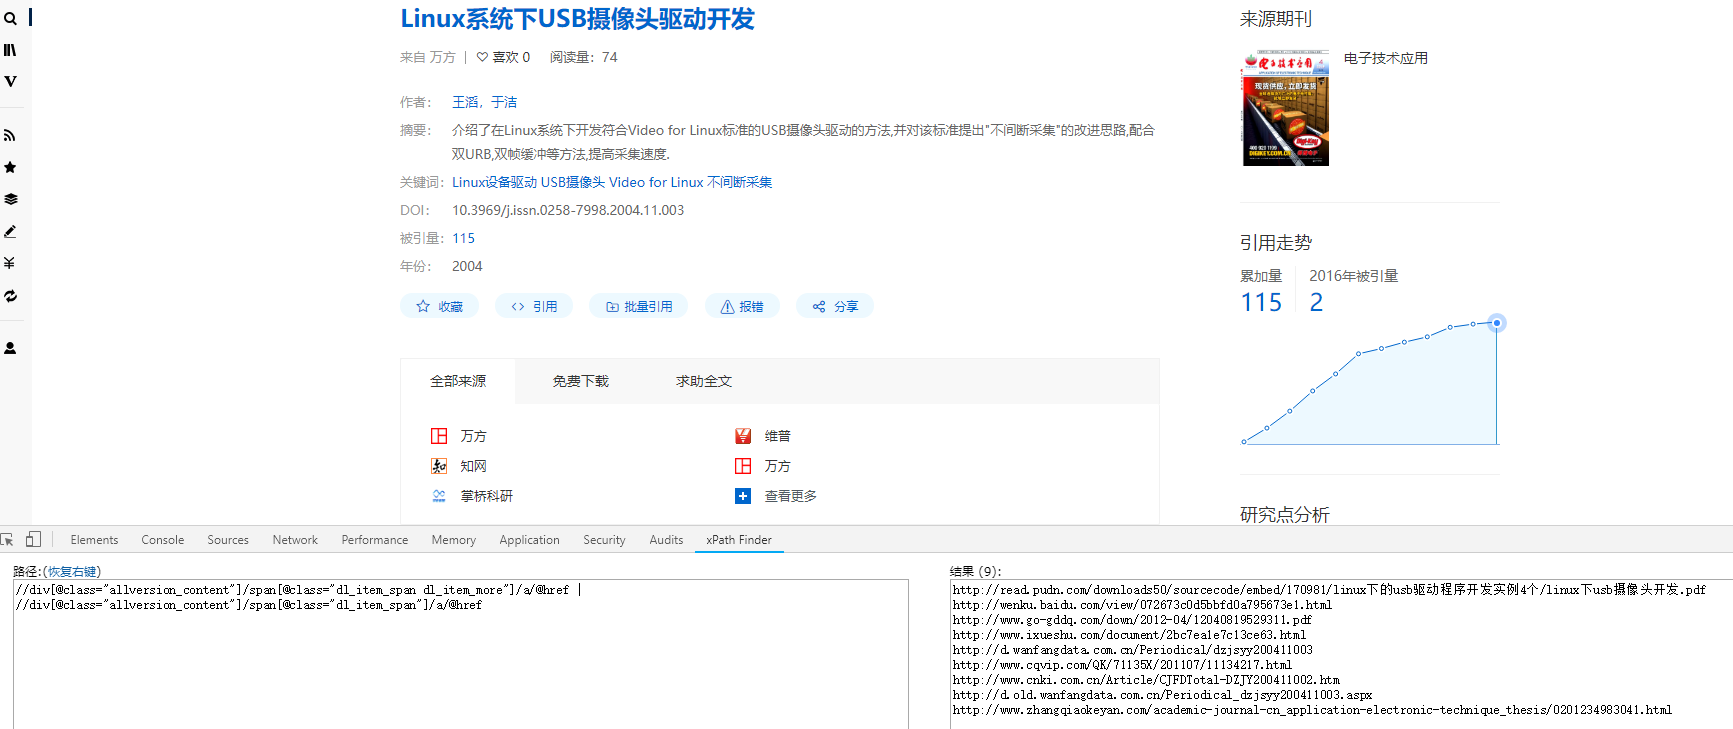1733x729 pixels.
Task: Click the heart 喜欢 like icon
Action: 482,57
